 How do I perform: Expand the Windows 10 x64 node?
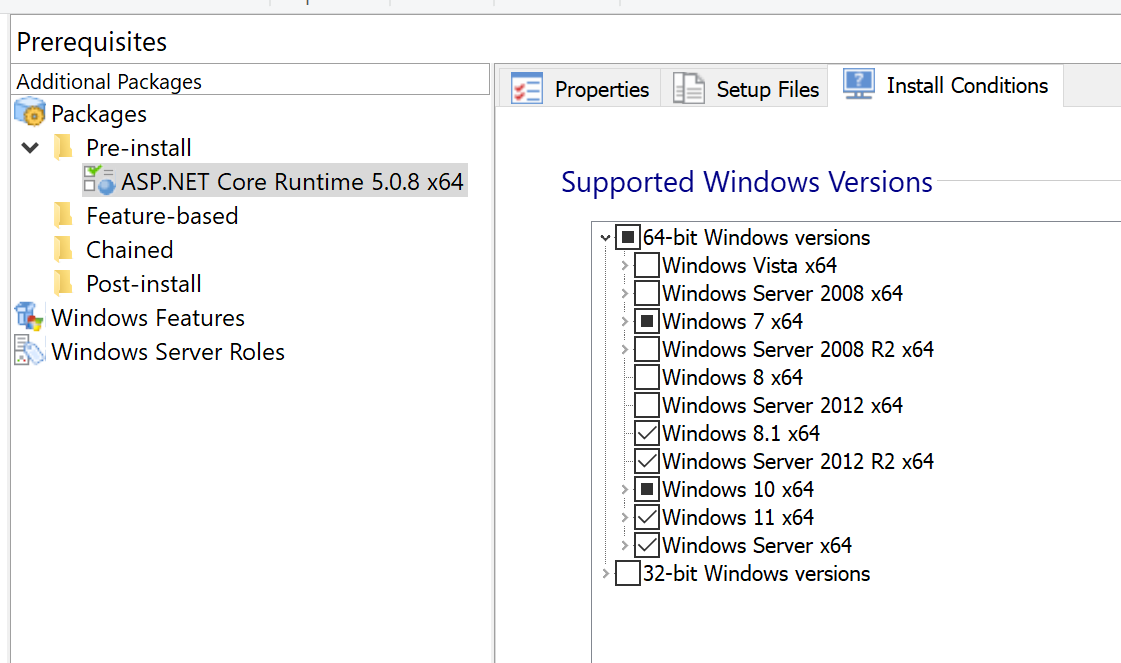coord(625,489)
